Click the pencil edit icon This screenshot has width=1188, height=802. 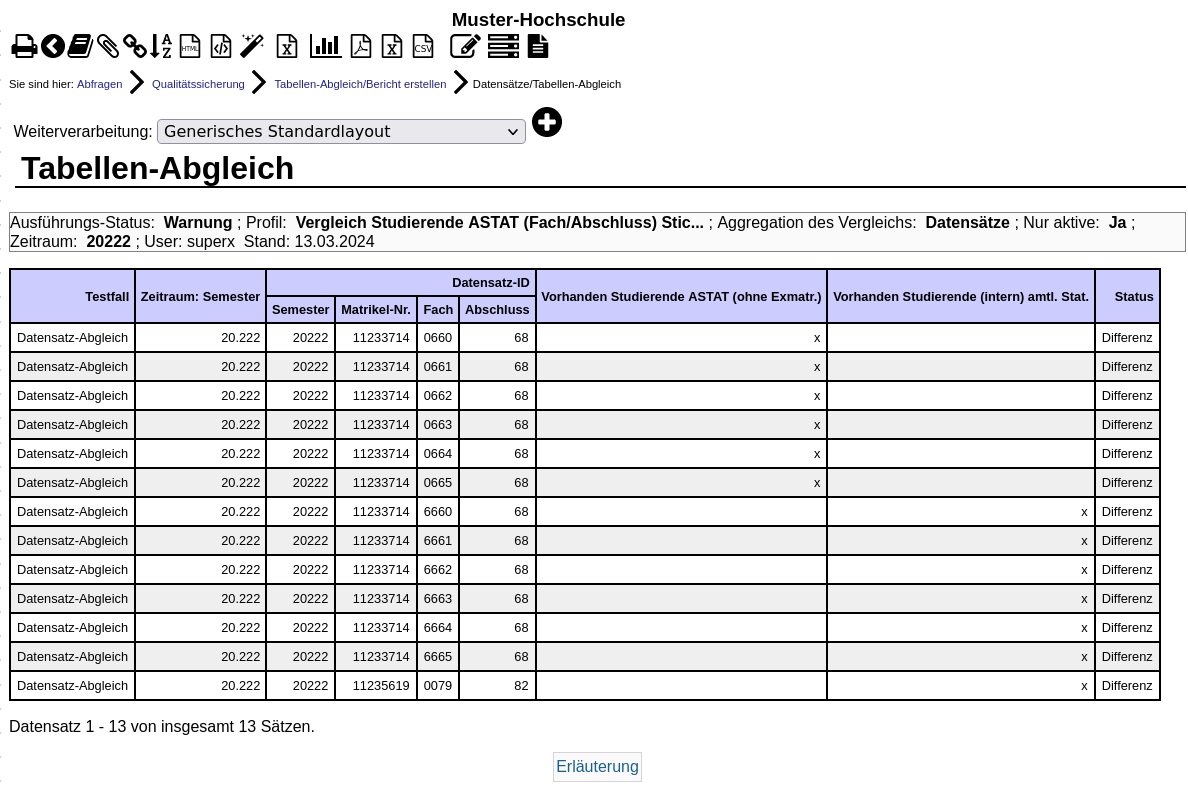coord(465,46)
